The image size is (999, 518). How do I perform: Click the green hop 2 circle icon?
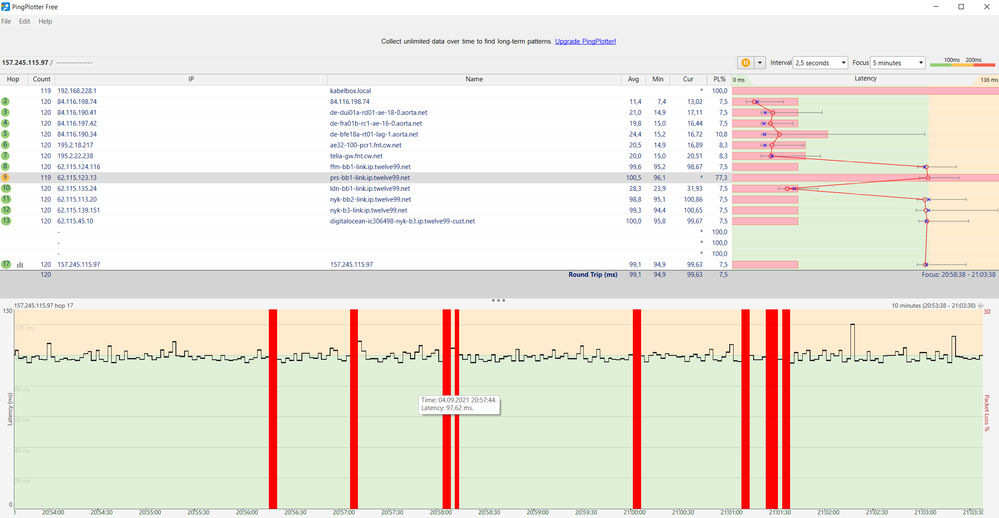pyautogui.click(x=6, y=101)
